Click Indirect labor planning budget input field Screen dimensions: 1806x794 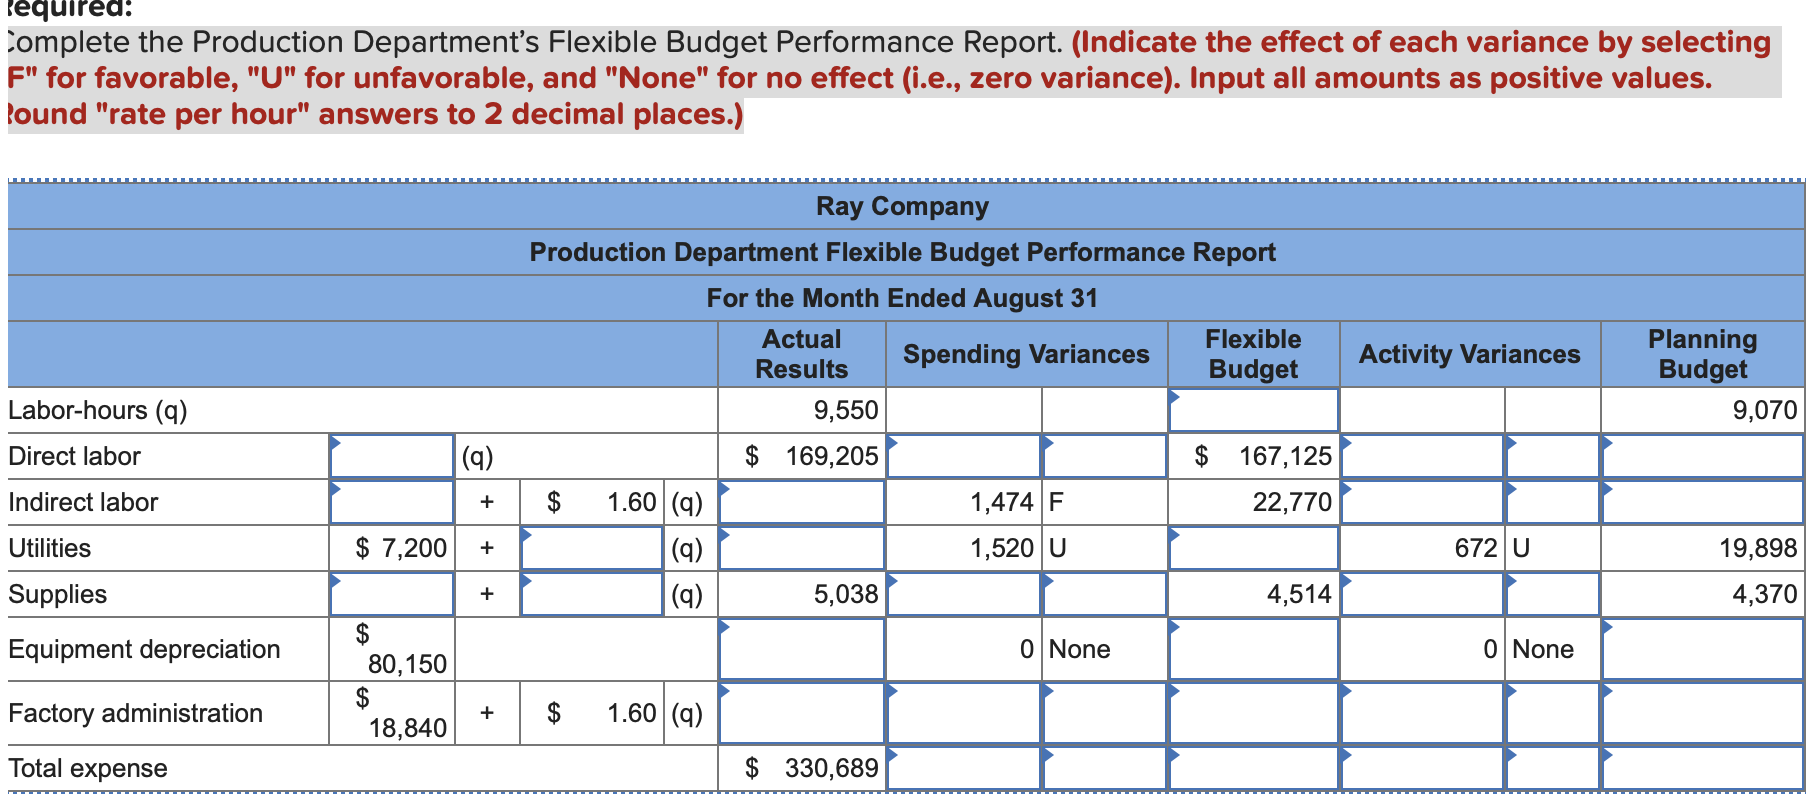point(1703,502)
